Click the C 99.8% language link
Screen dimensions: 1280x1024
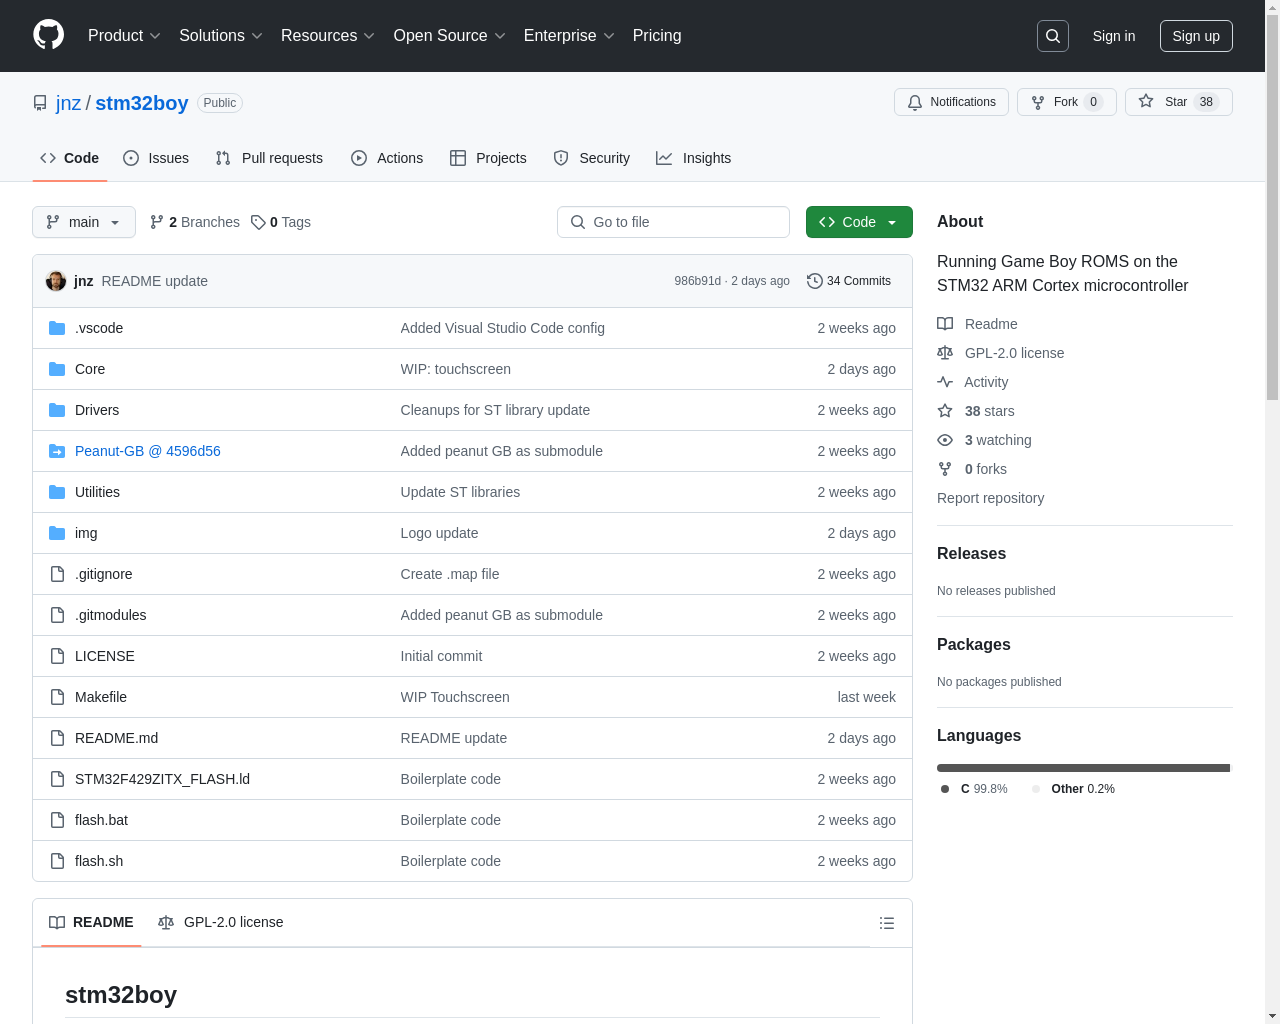(974, 789)
